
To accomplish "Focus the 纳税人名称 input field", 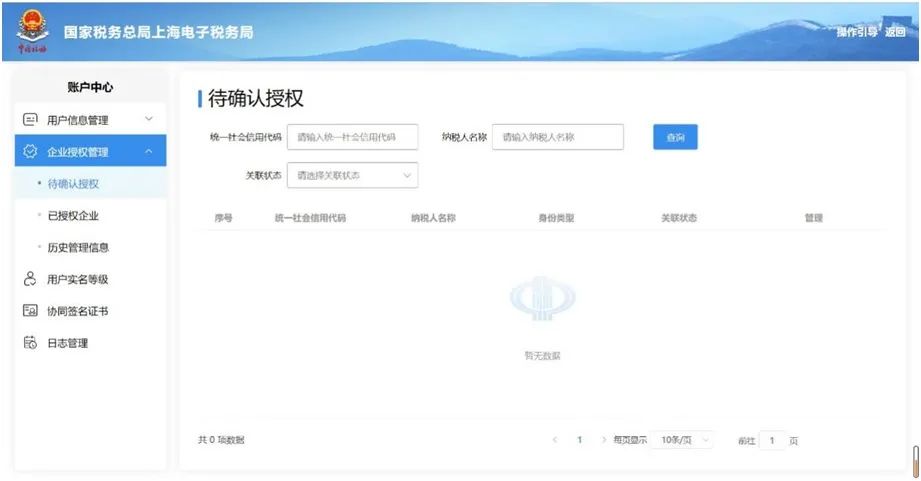I will 558,137.
